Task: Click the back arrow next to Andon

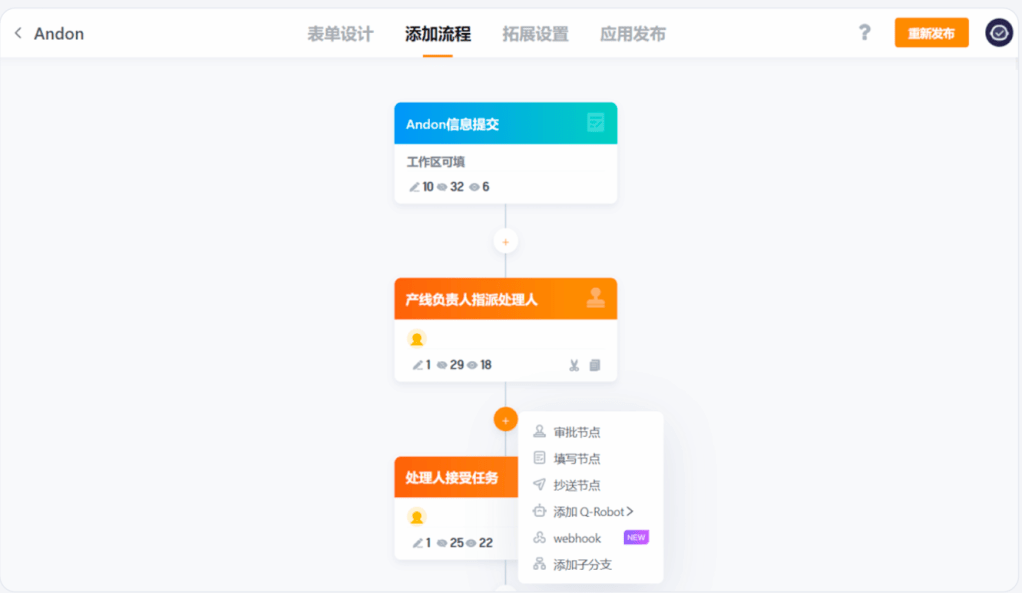Action: (x=18, y=34)
